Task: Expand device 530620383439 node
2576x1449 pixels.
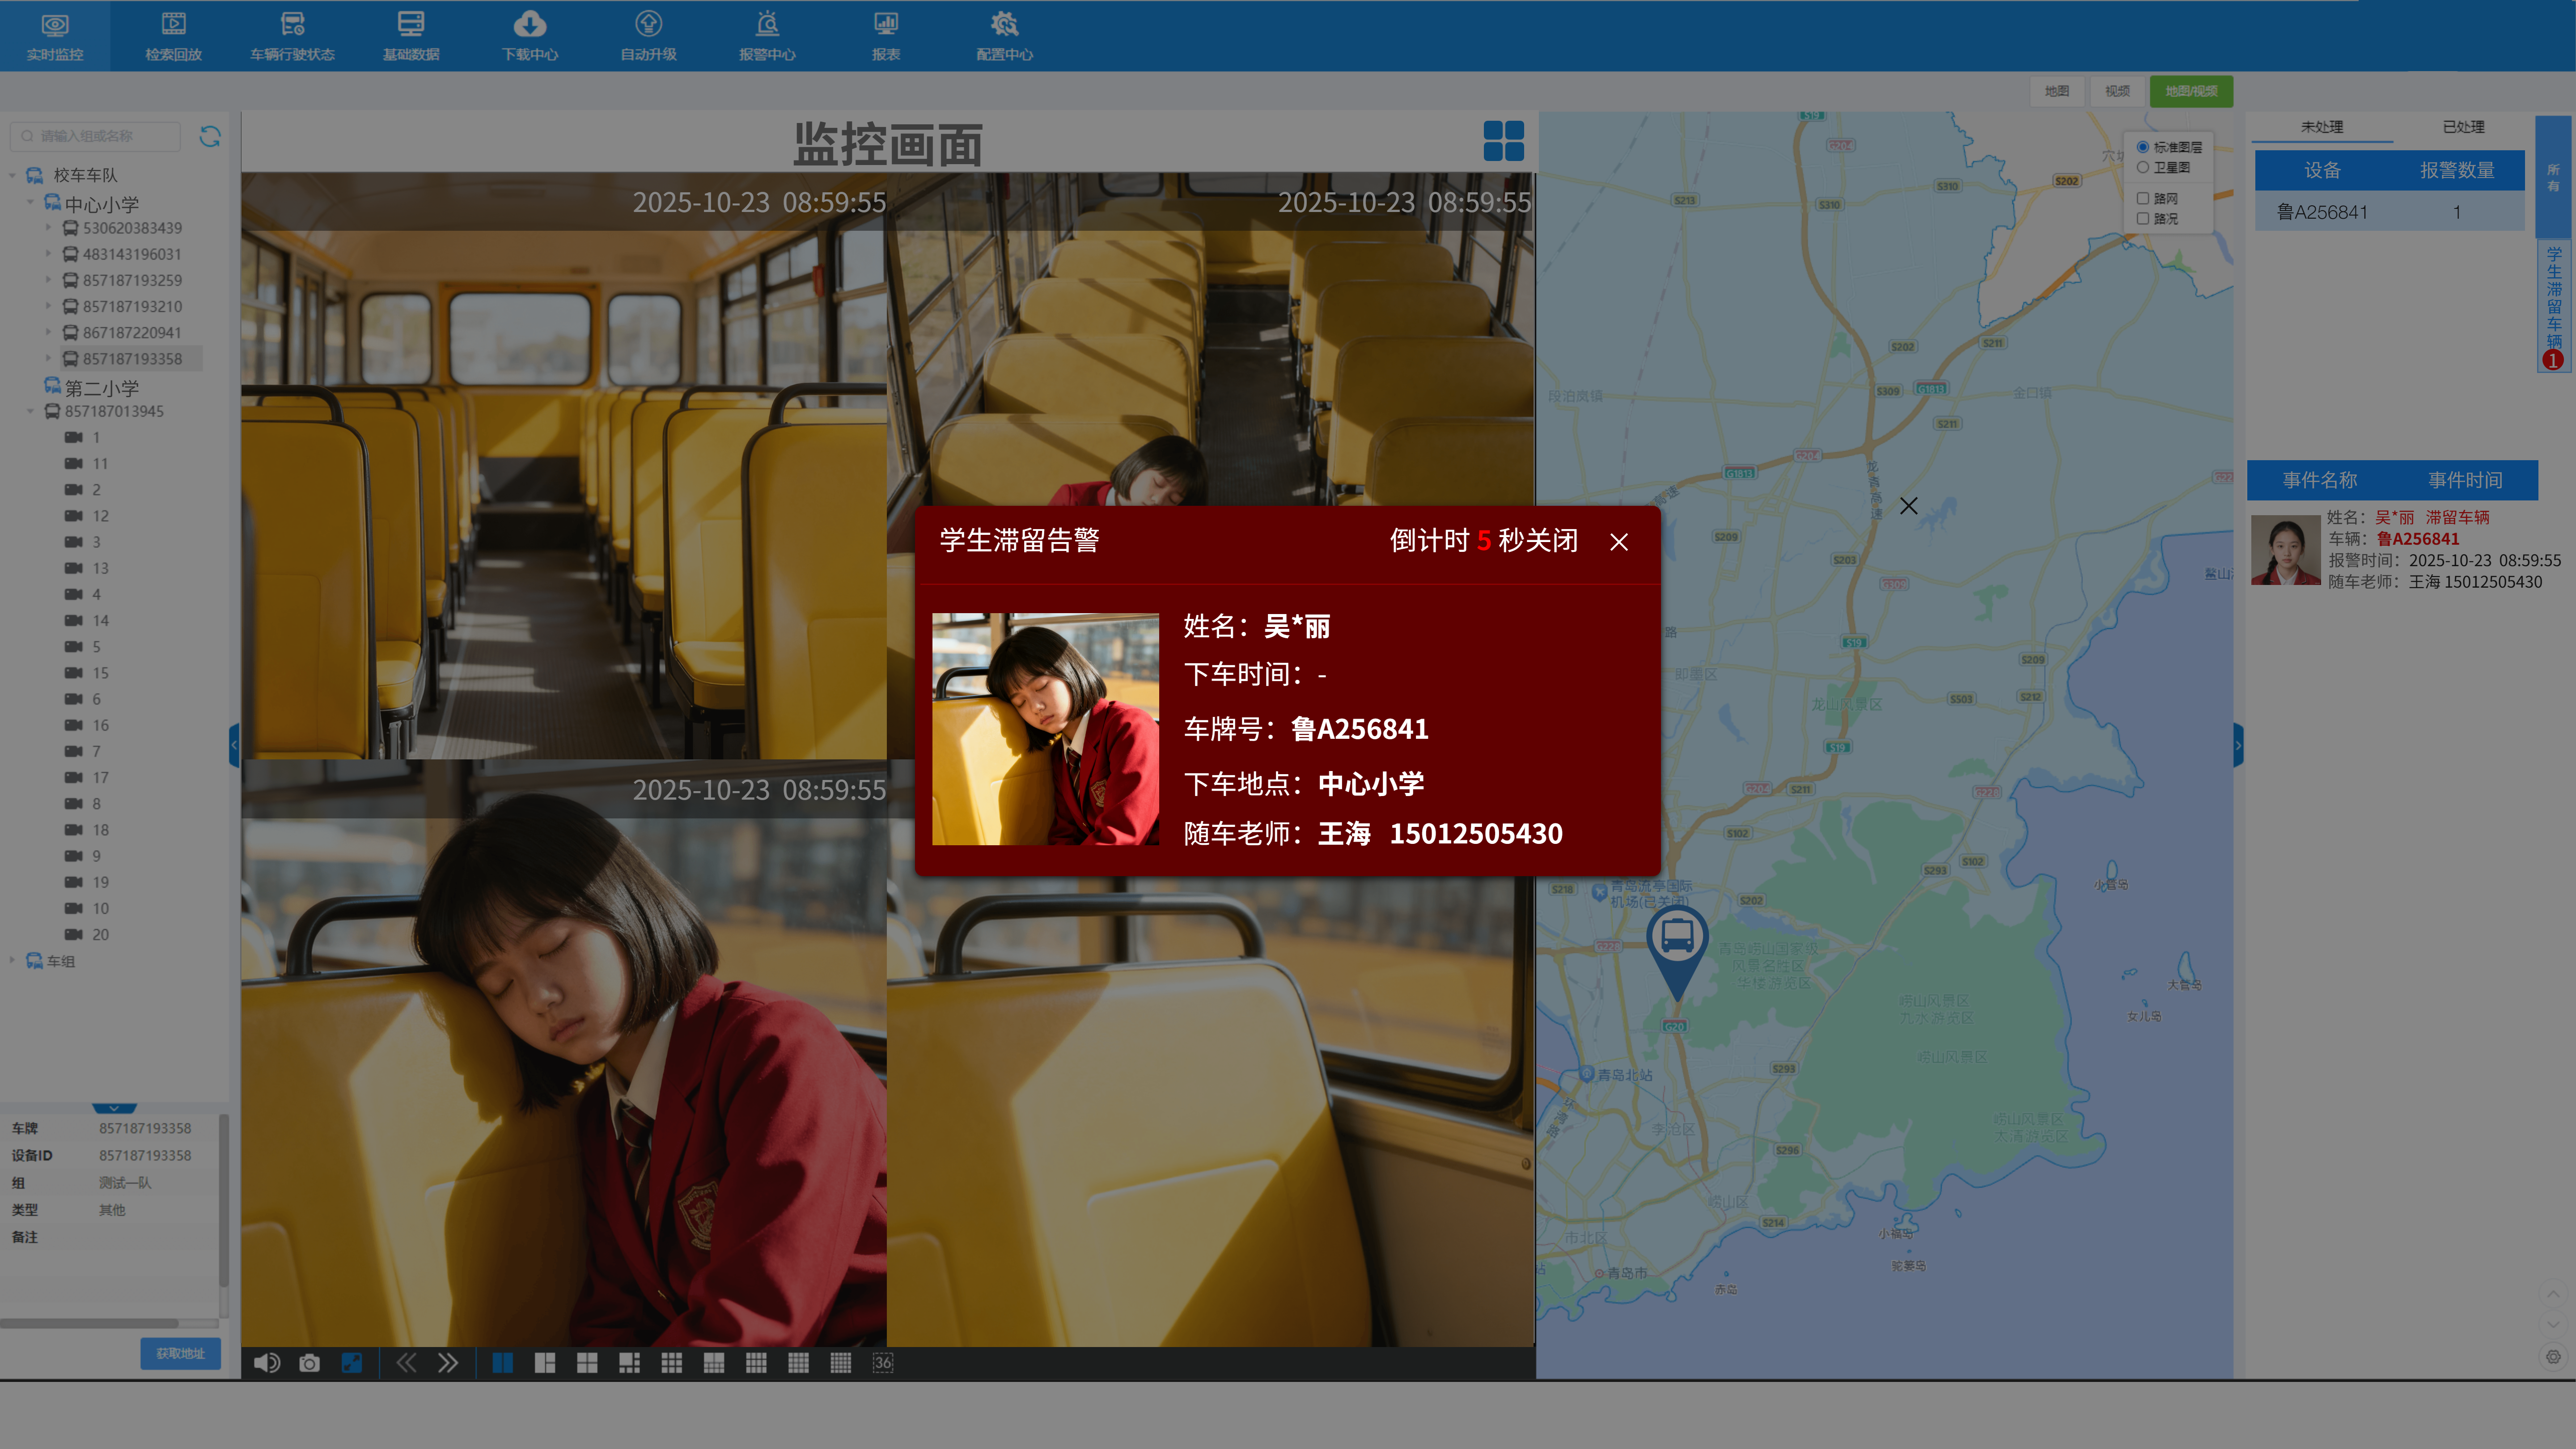Action: pos(48,228)
